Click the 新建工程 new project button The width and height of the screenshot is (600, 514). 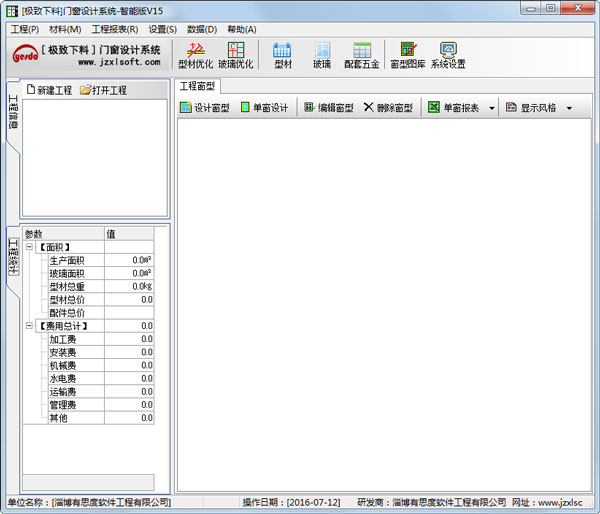click(x=49, y=90)
